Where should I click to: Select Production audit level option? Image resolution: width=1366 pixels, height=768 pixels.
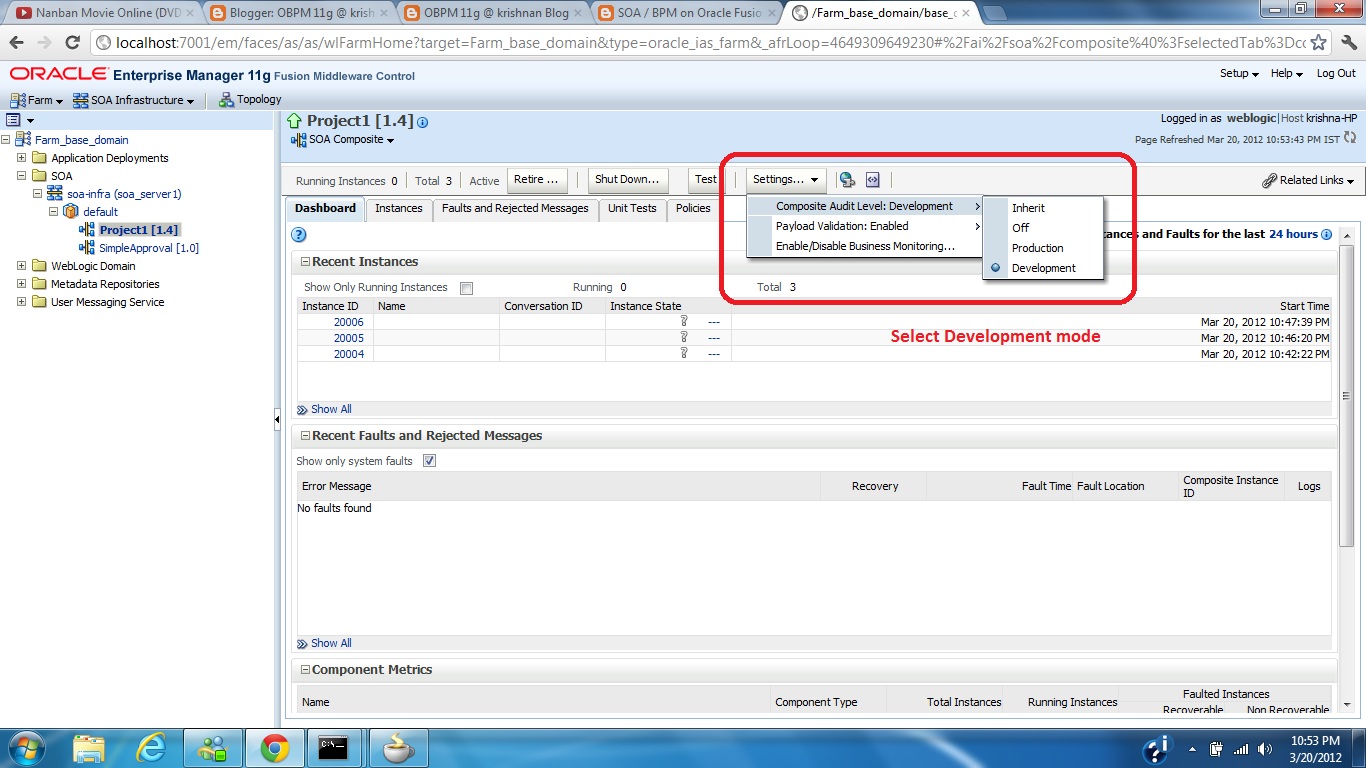point(1043,248)
